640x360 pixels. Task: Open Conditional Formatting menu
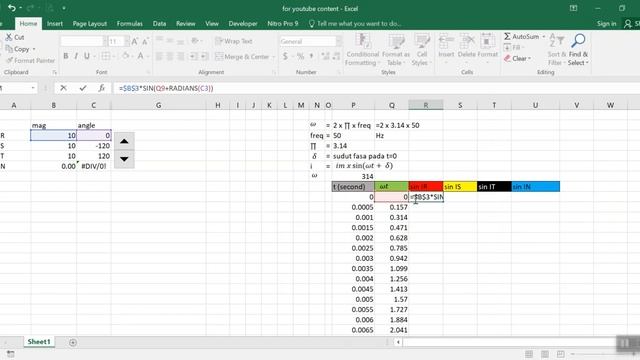coord(362,50)
